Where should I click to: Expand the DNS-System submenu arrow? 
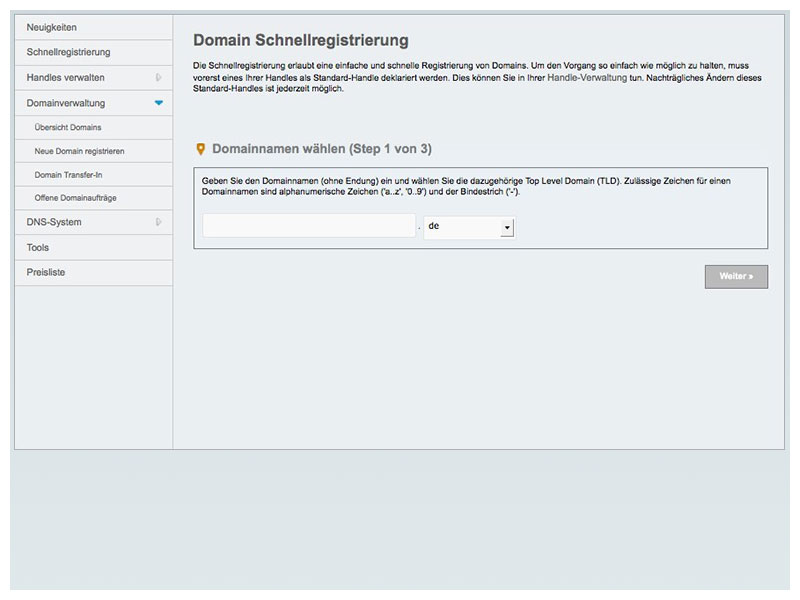(x=159, y=222)
